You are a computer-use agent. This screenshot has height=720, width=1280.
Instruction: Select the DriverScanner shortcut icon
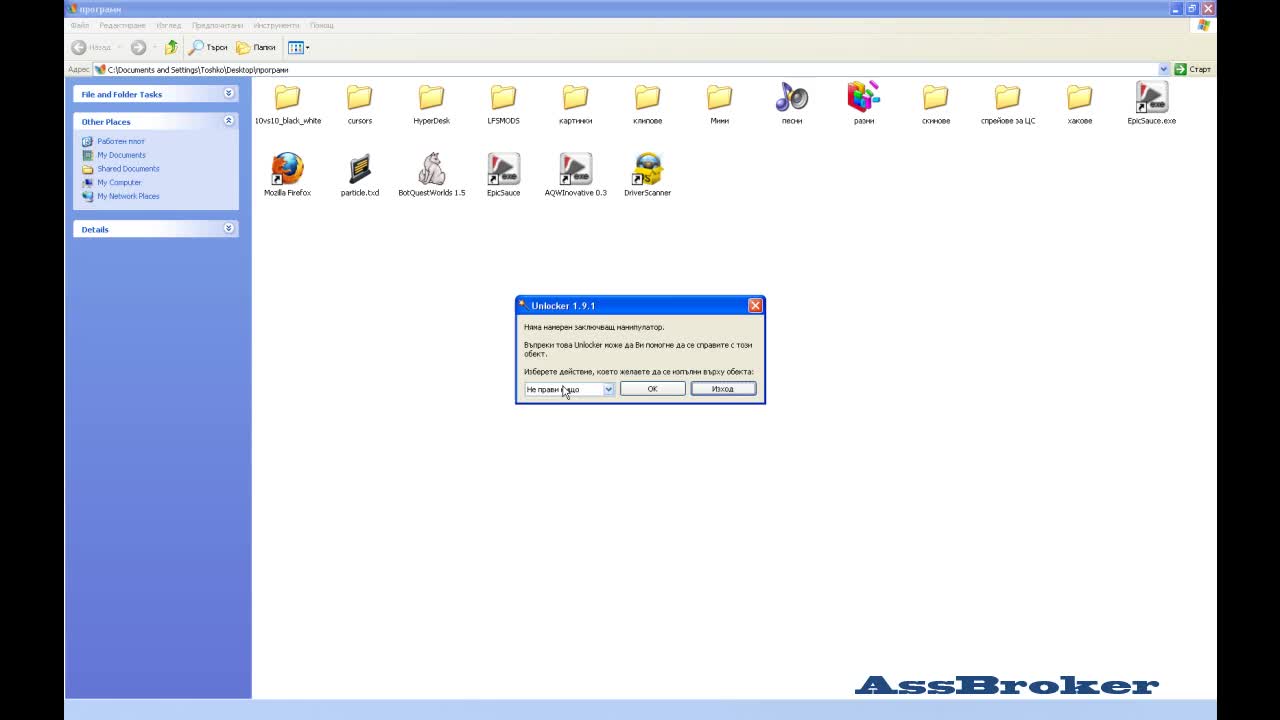click(x=648, y=169)
